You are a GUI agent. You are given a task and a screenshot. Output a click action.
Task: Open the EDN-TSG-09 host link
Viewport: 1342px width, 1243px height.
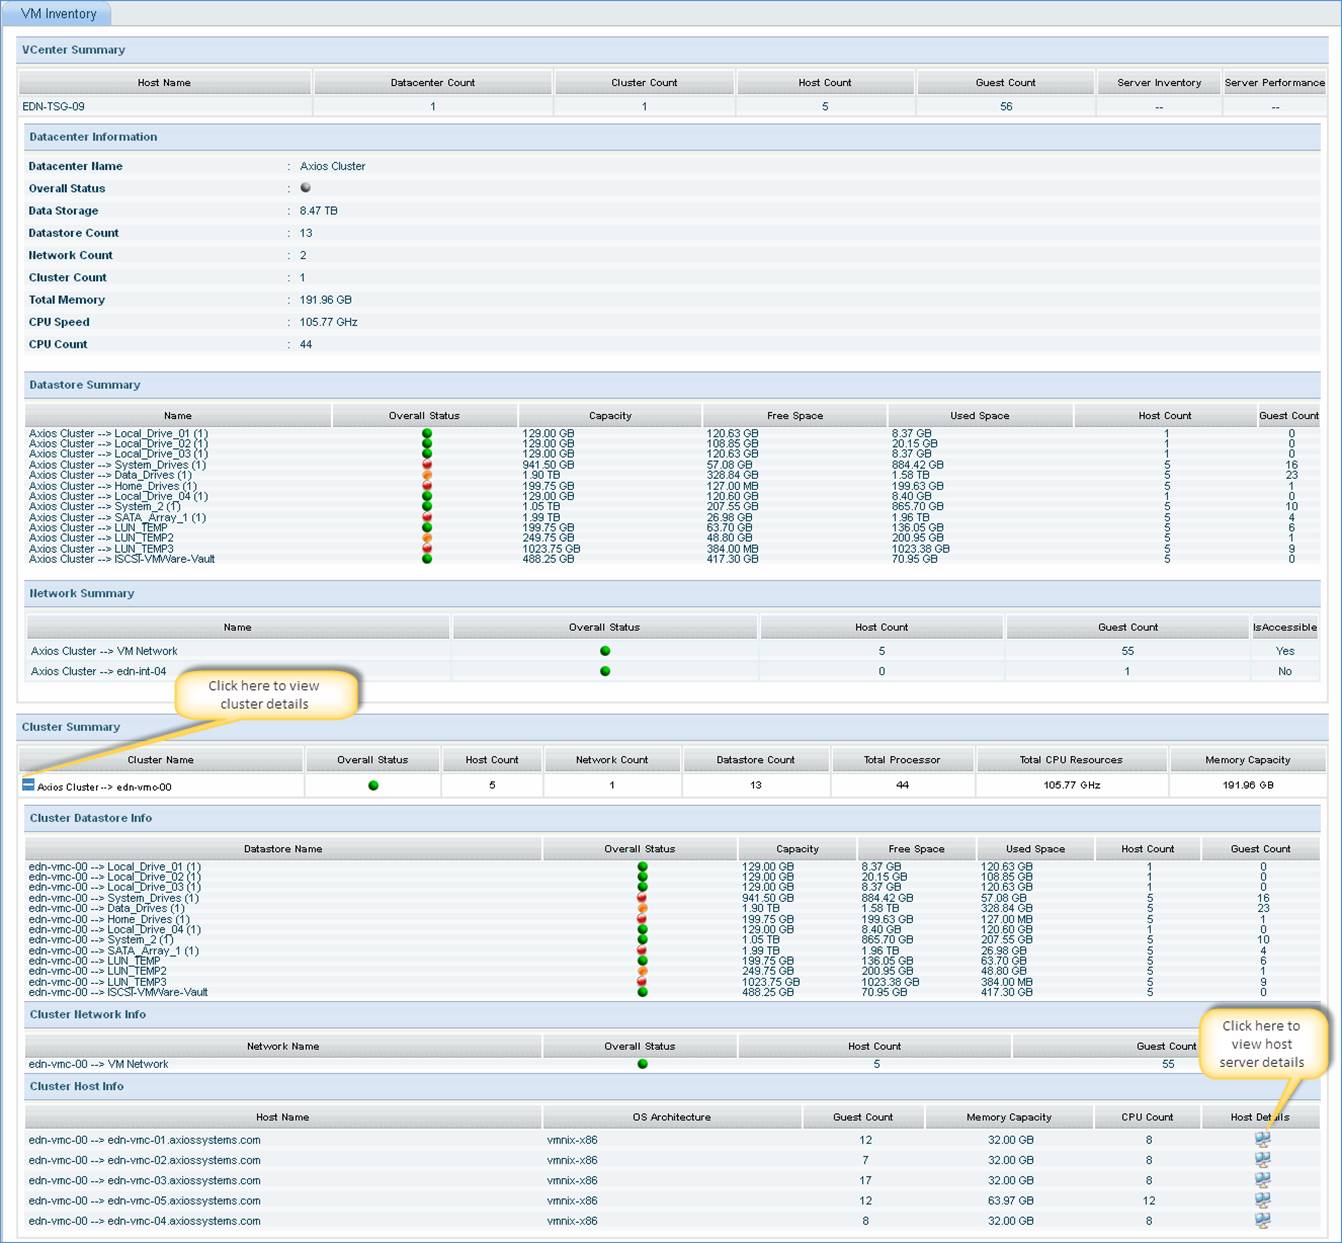click(x=54, y=106)
